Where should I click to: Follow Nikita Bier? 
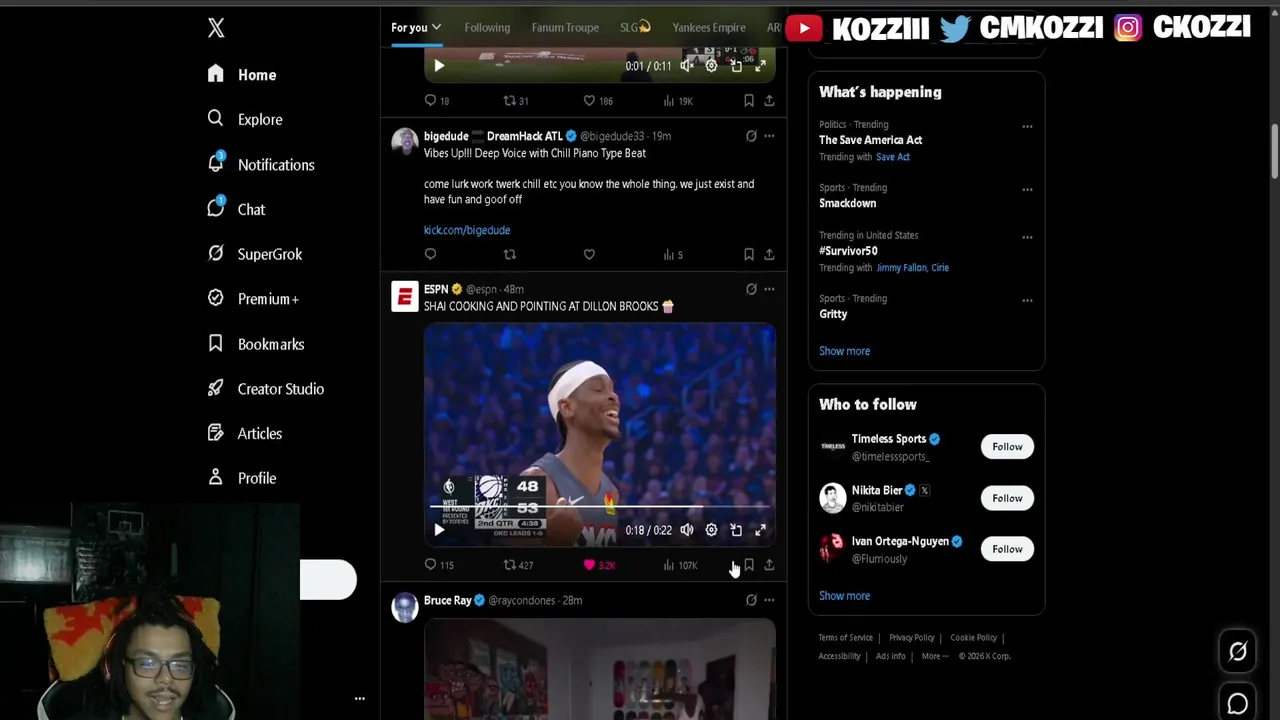1007,498
